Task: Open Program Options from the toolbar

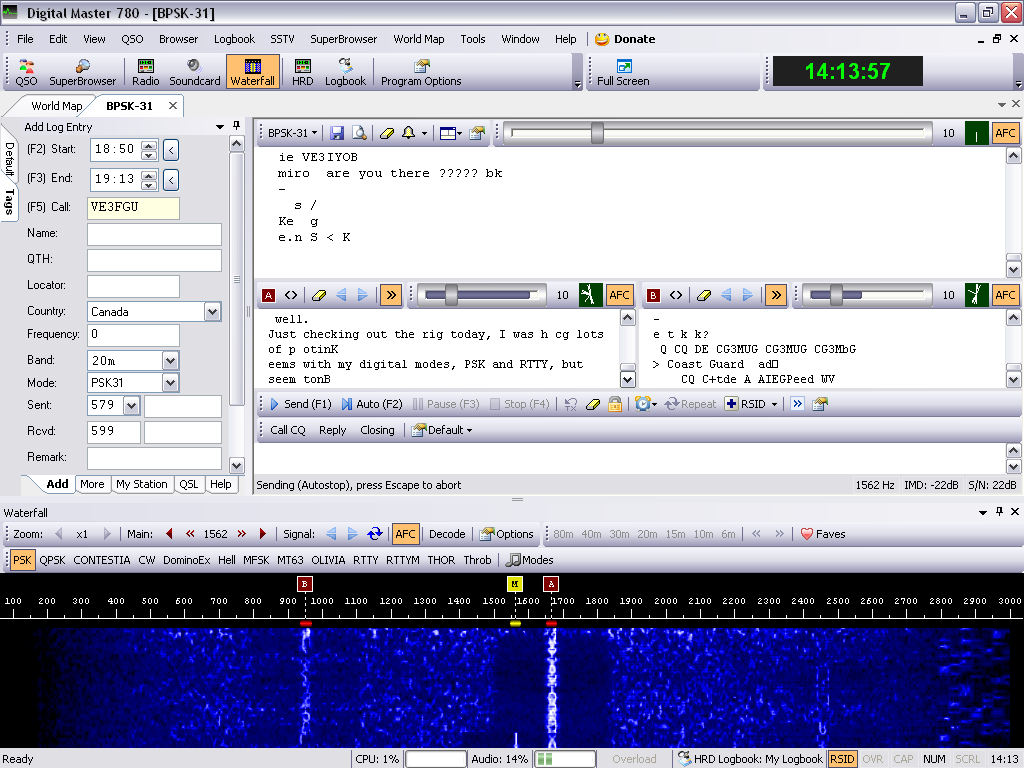Action: point(421,72)
